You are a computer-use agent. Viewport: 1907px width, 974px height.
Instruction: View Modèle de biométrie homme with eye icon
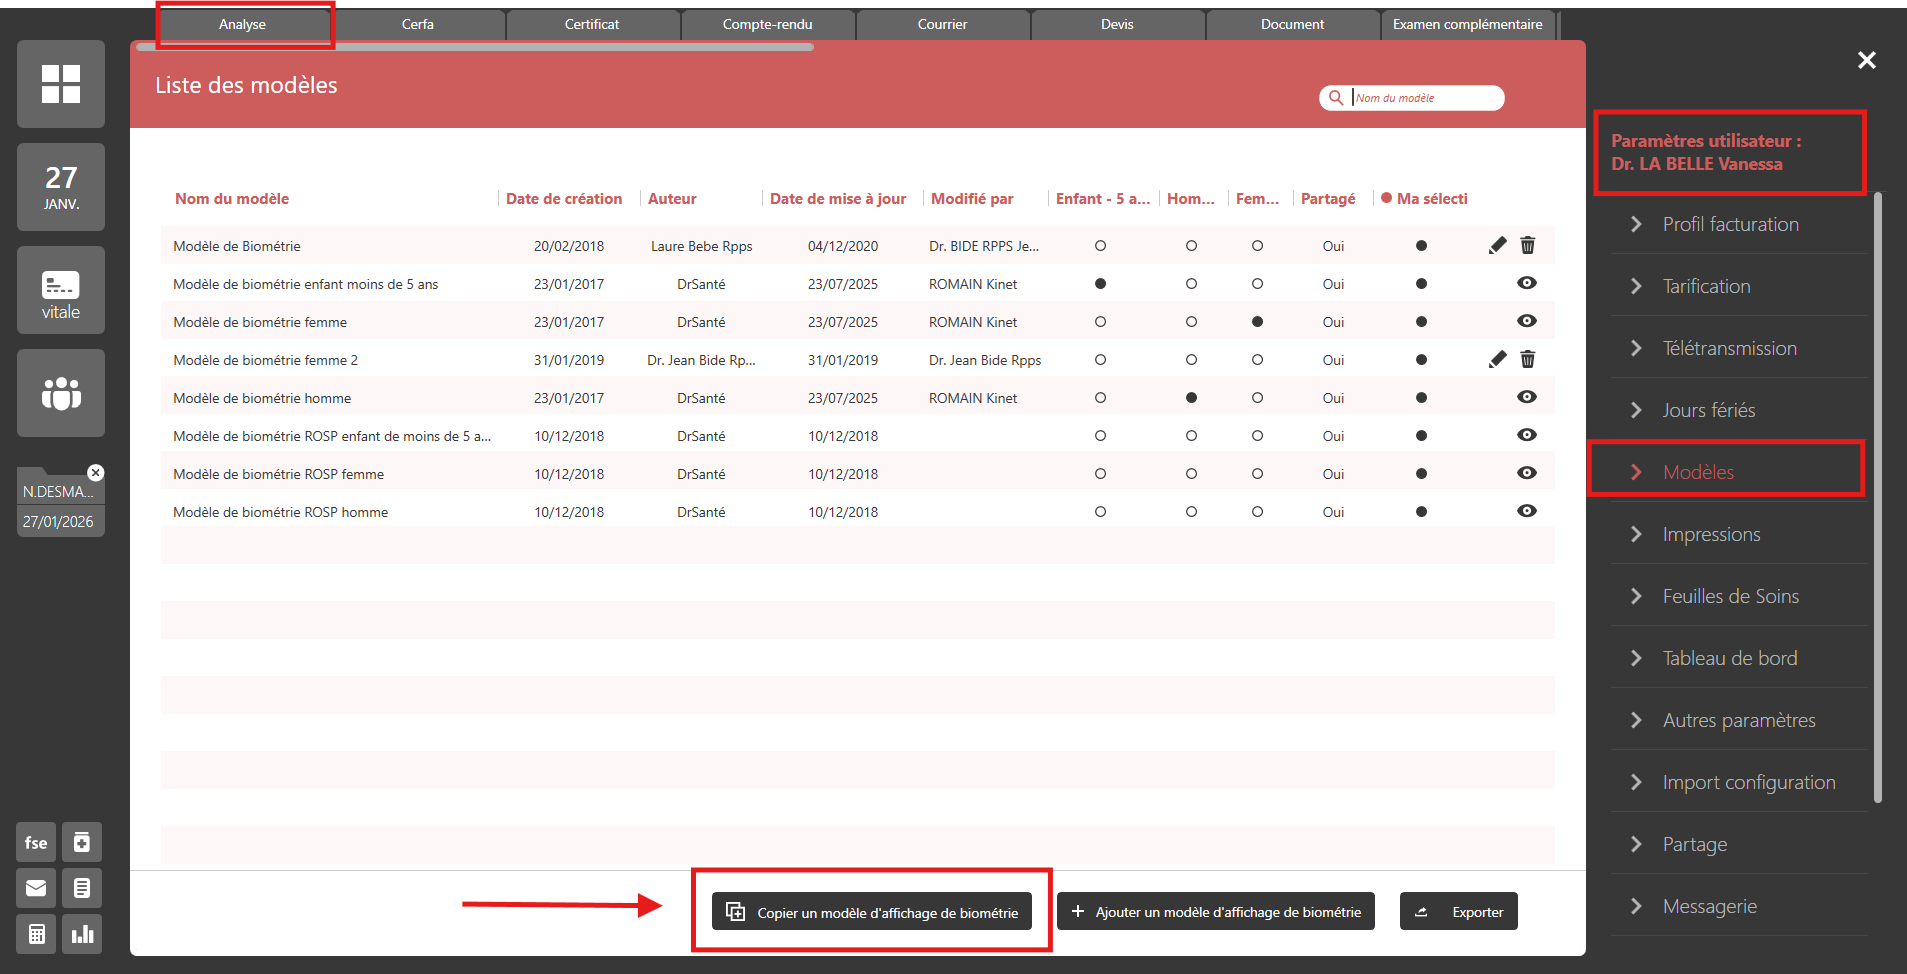pos(1527,398)
